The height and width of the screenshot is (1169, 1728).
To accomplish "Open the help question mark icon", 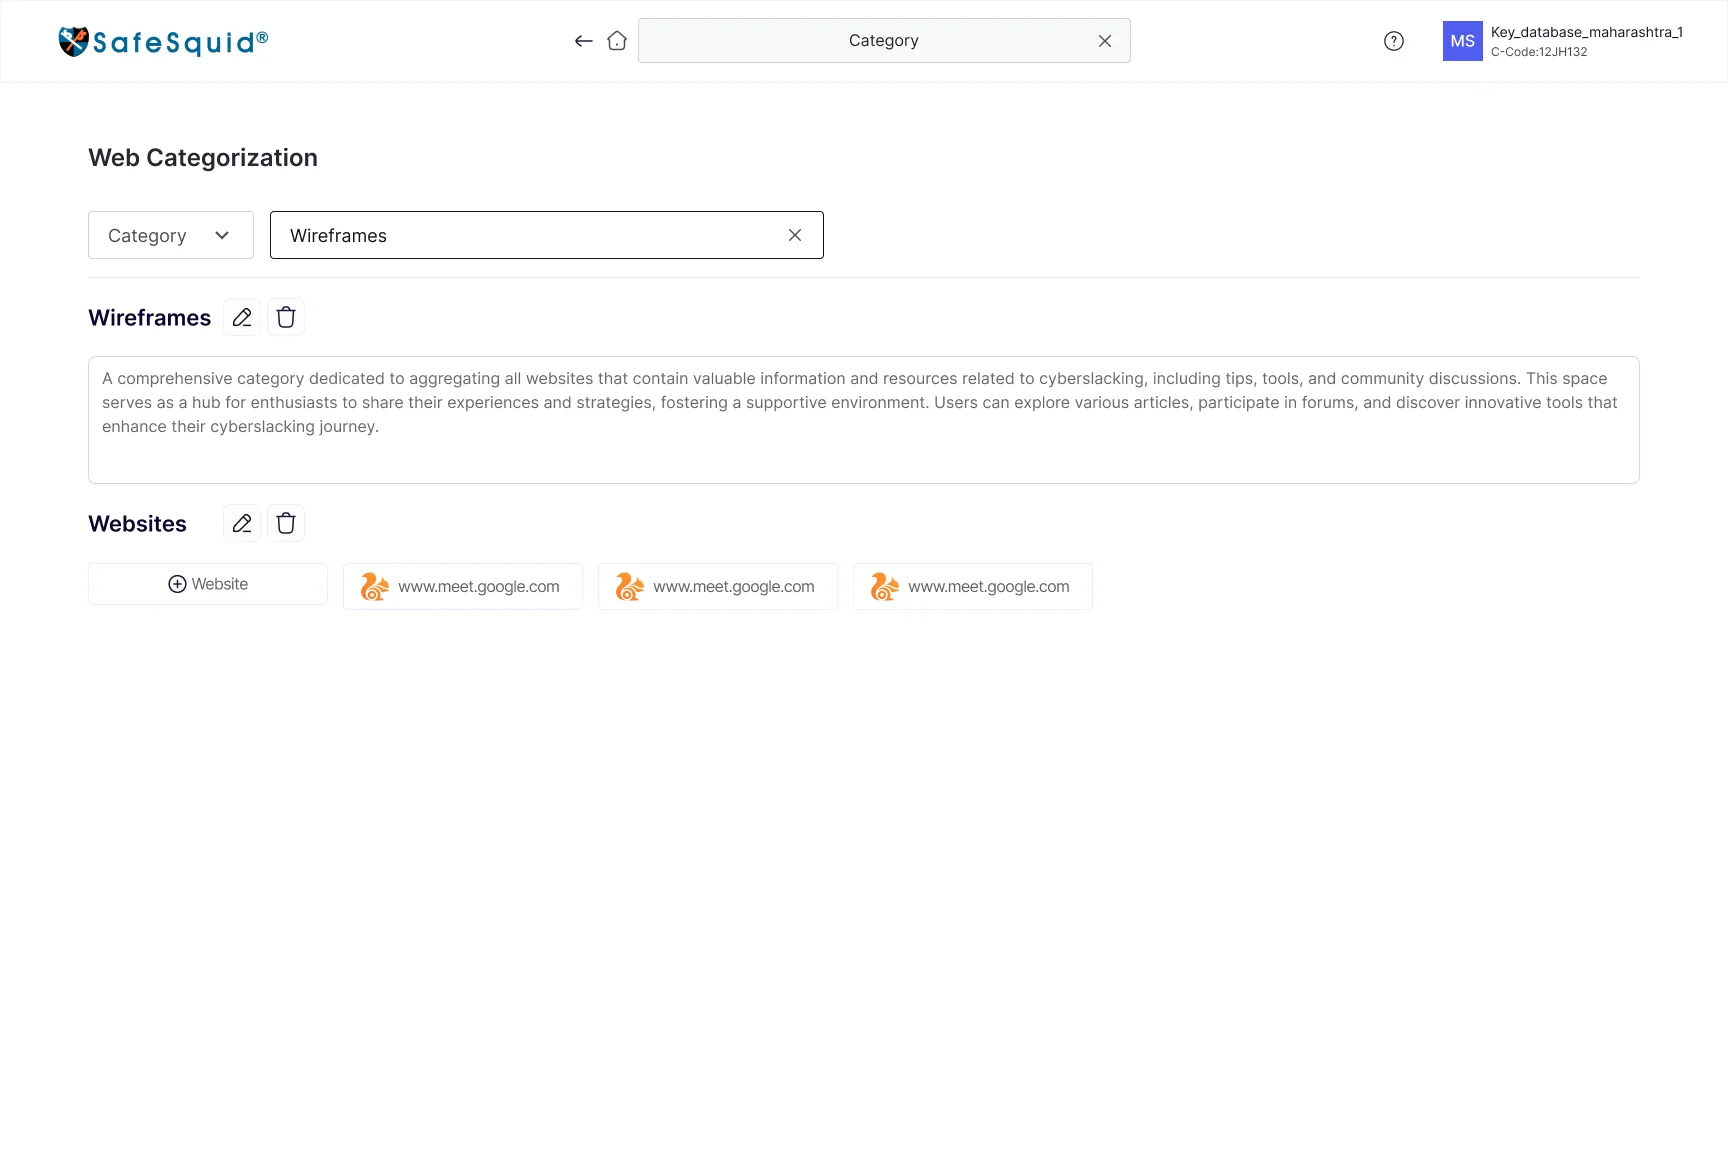I will pos(1394,41).
